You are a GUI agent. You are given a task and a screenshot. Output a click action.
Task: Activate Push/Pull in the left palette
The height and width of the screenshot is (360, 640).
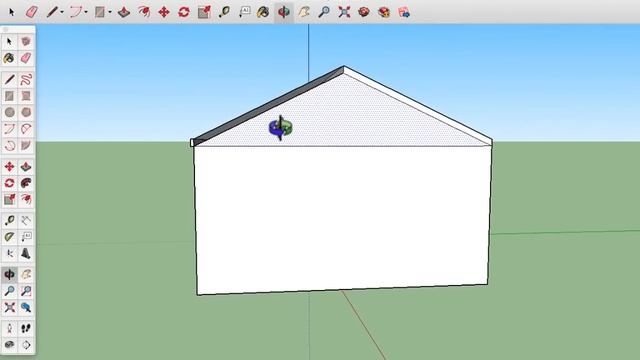coord(26,167)
